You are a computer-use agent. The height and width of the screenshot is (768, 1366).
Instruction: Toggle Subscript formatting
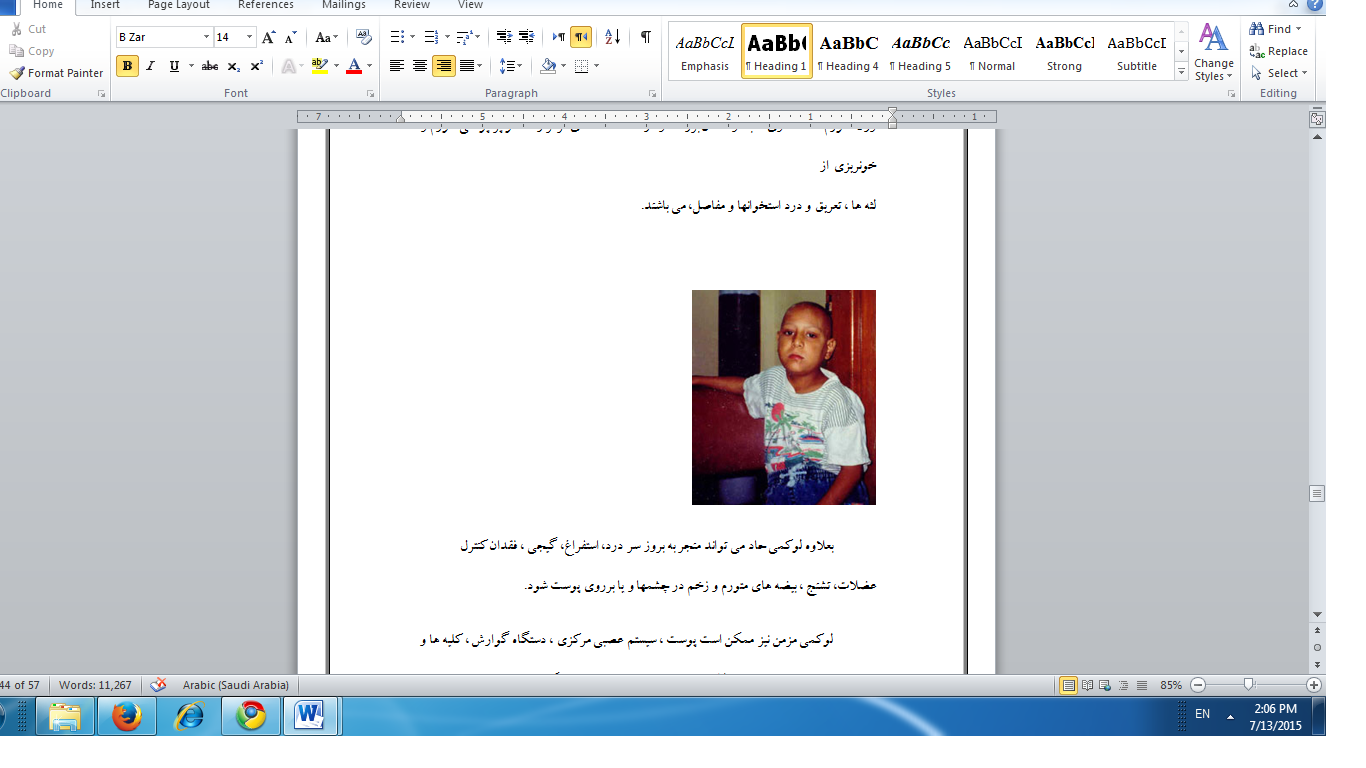tap(233, 66)
